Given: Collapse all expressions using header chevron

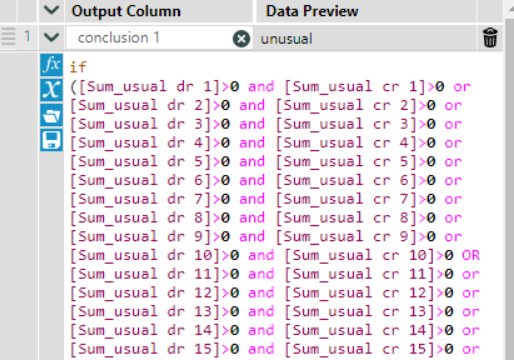Looking at the screenshot, I should click(51, 10).
